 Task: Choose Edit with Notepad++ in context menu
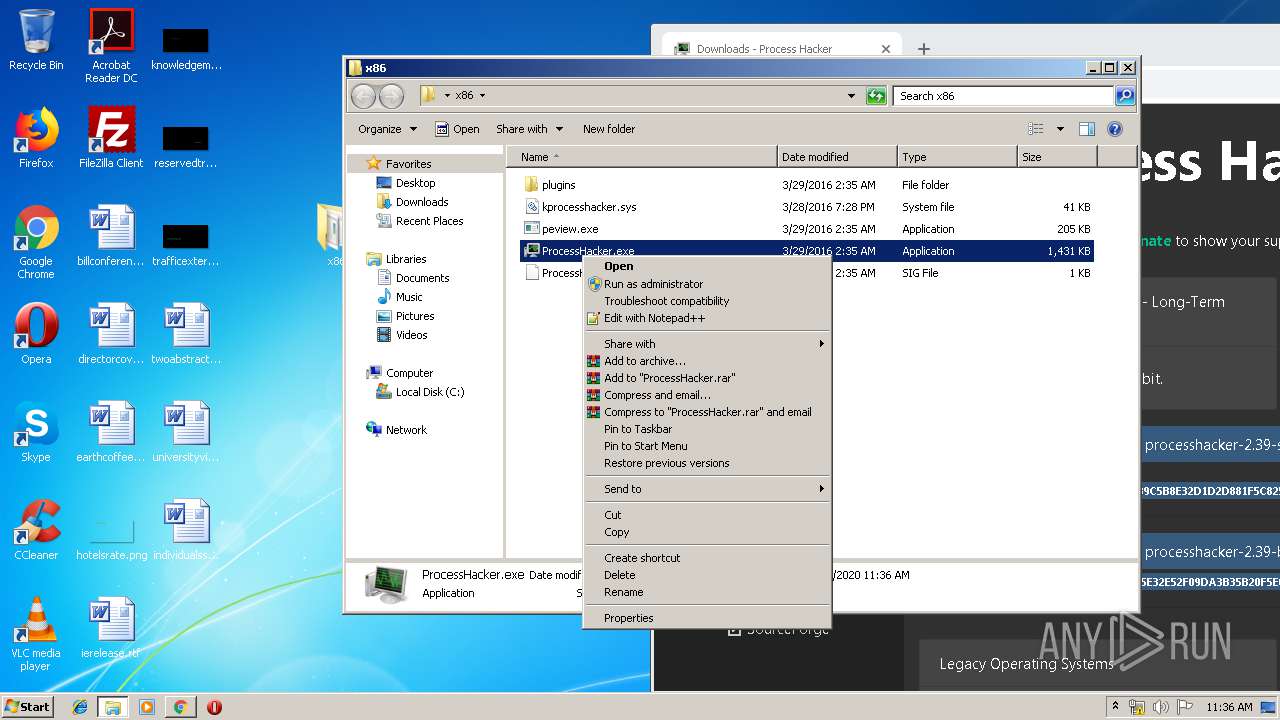tap(706, 318)
